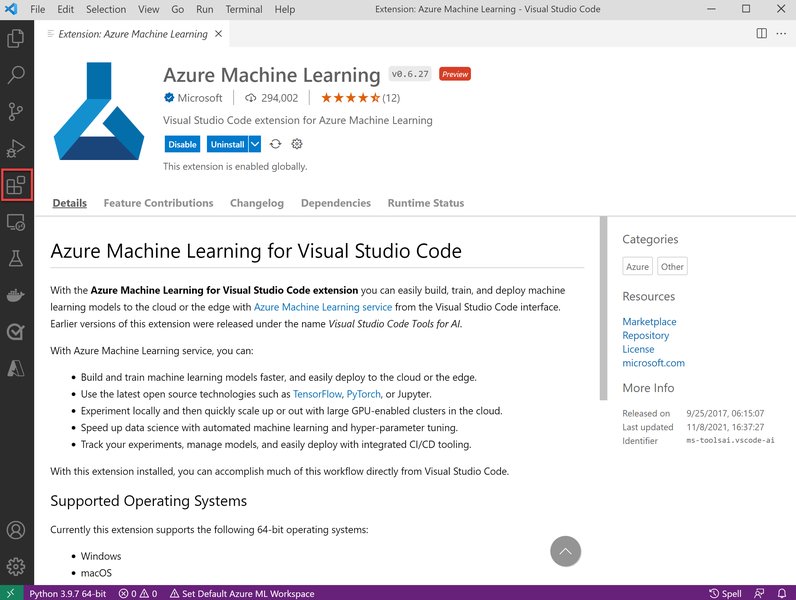Click Set Default Azure ML Workspace in status bar
Screen dimensions: 796x600
tap(242, 593)
